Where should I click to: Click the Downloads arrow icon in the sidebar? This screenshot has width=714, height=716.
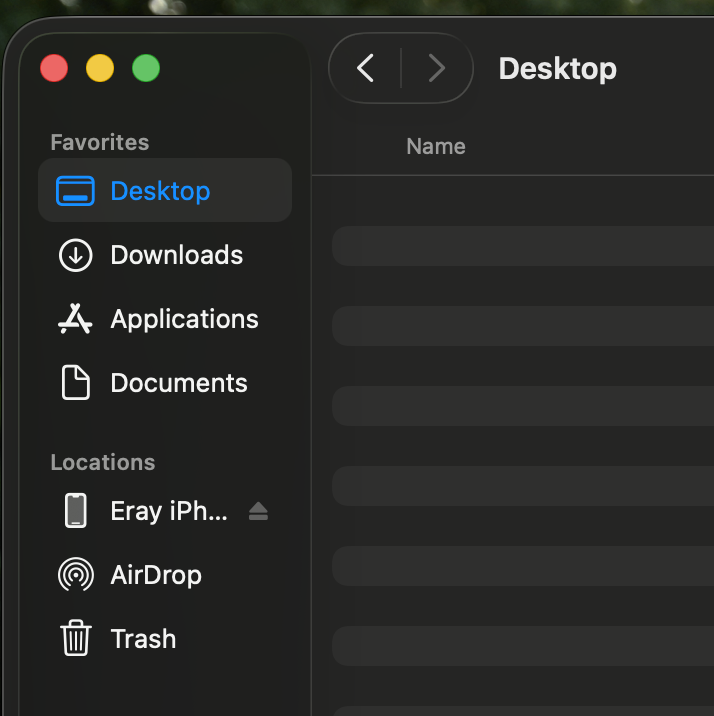[75, 255]
